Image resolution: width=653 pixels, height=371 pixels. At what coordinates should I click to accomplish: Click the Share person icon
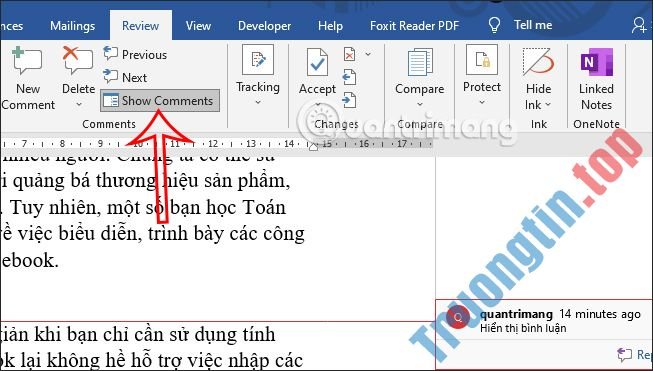tap(639, 25)
